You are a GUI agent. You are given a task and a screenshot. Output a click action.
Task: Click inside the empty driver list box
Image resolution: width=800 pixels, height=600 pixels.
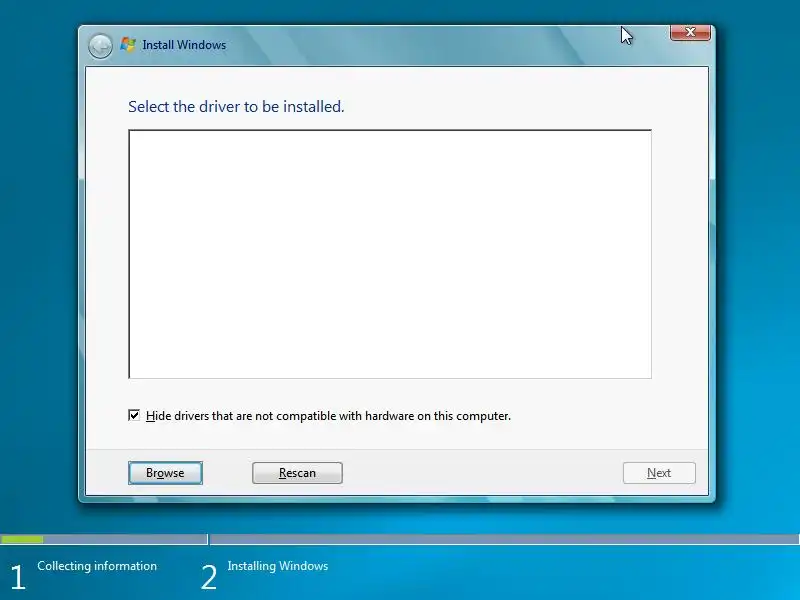tap(390, 254)
